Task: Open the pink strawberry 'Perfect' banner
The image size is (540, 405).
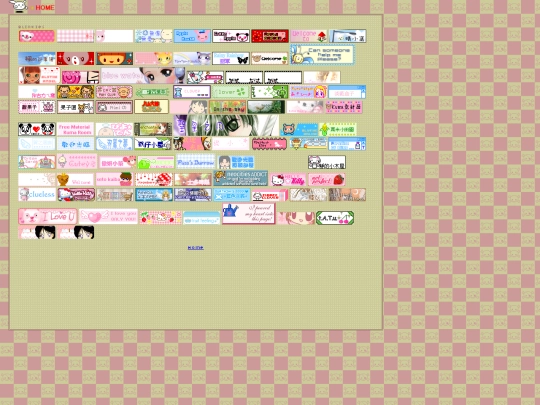Action: (326, 180)
